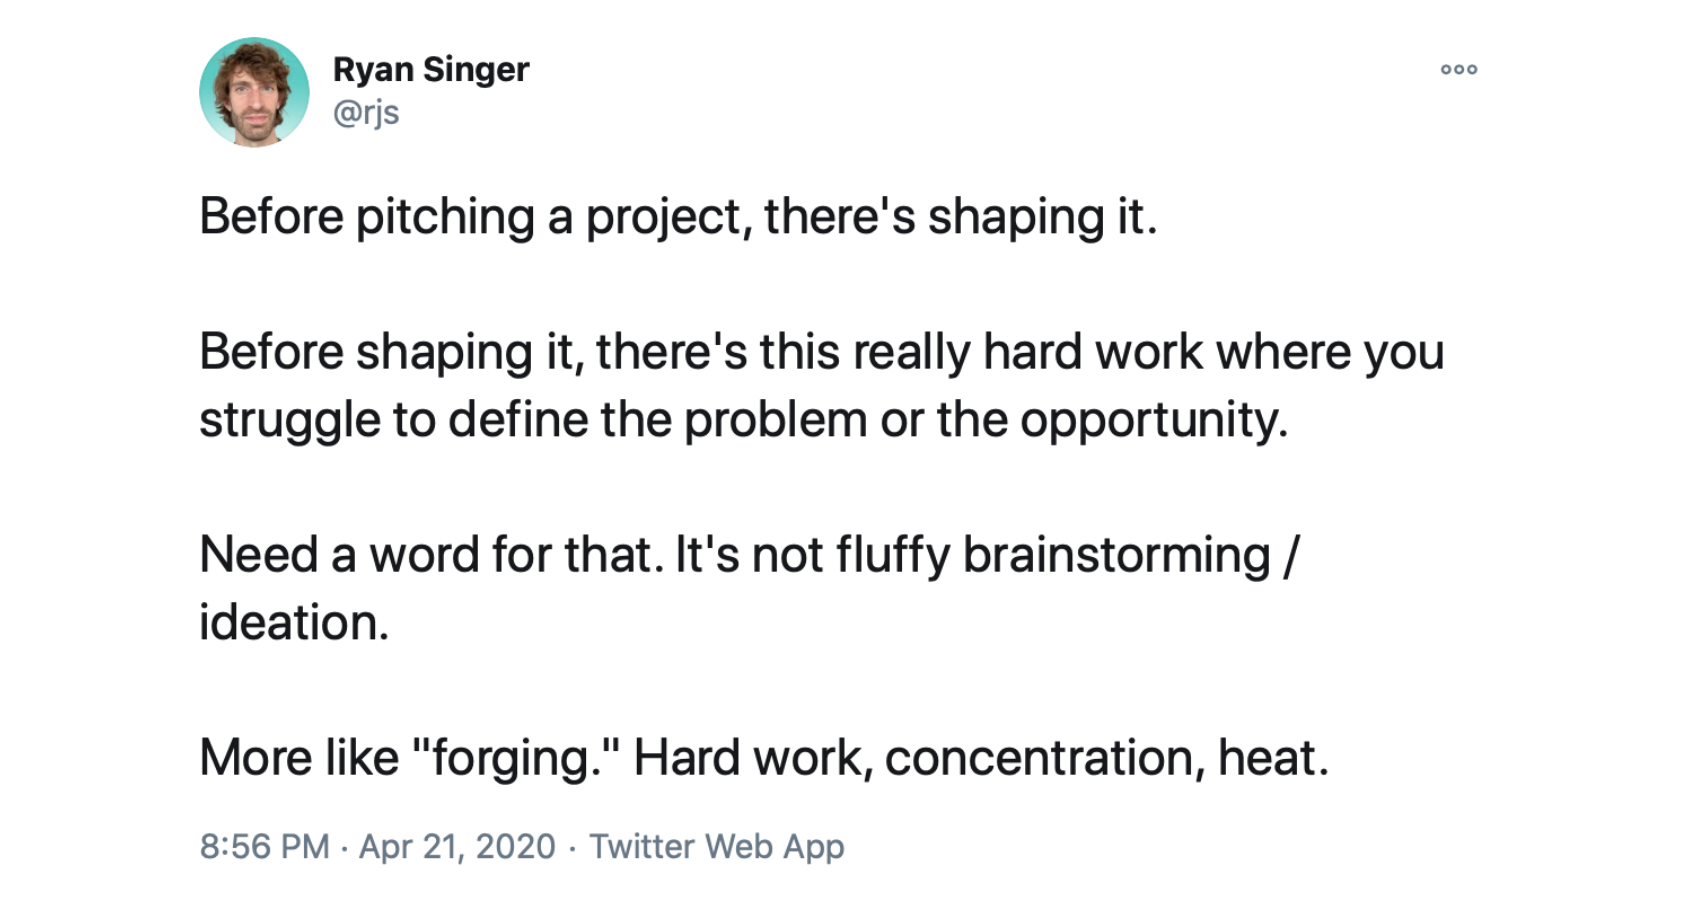Click the line 'struggle to define the problem'
Image resolution: width=1694 pixels, height=910 pixels.
point(744,420)
